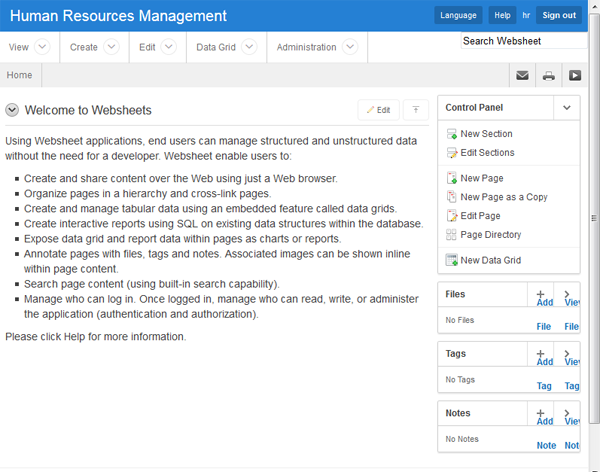Open Page Directory from Control Panel

point(490,235)
